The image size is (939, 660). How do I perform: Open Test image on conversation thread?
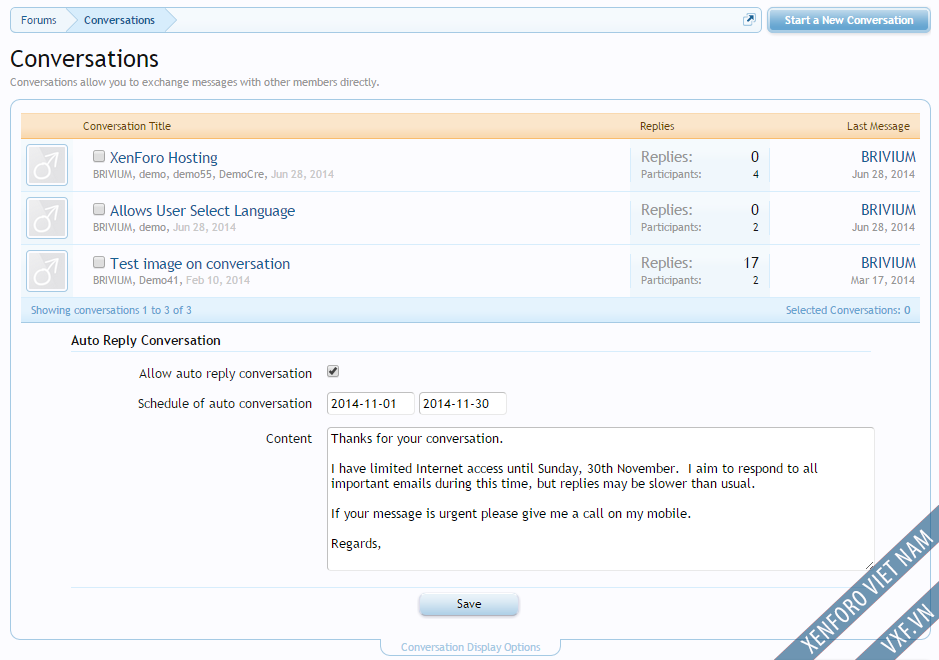point(200,264)
